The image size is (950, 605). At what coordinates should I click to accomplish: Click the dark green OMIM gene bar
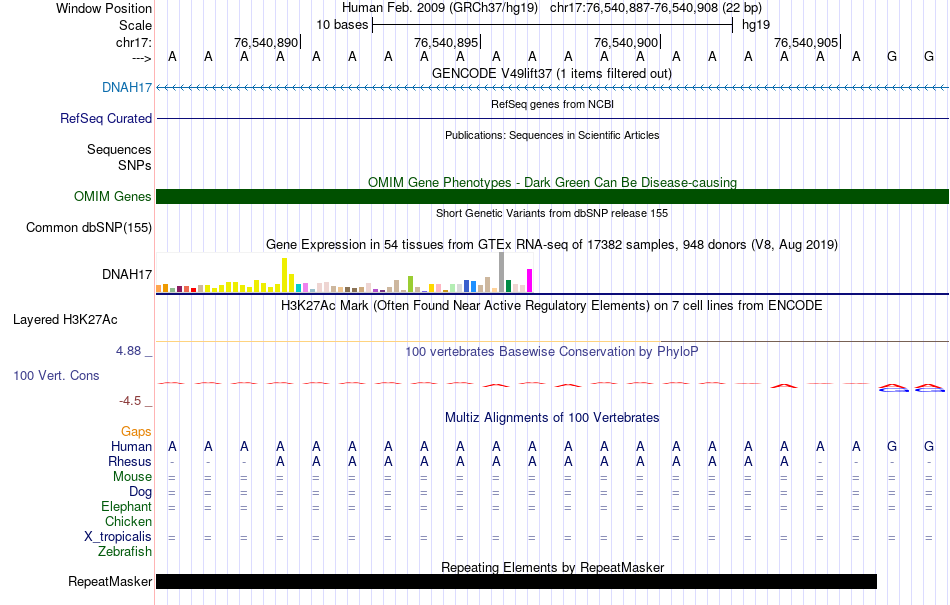552,196
